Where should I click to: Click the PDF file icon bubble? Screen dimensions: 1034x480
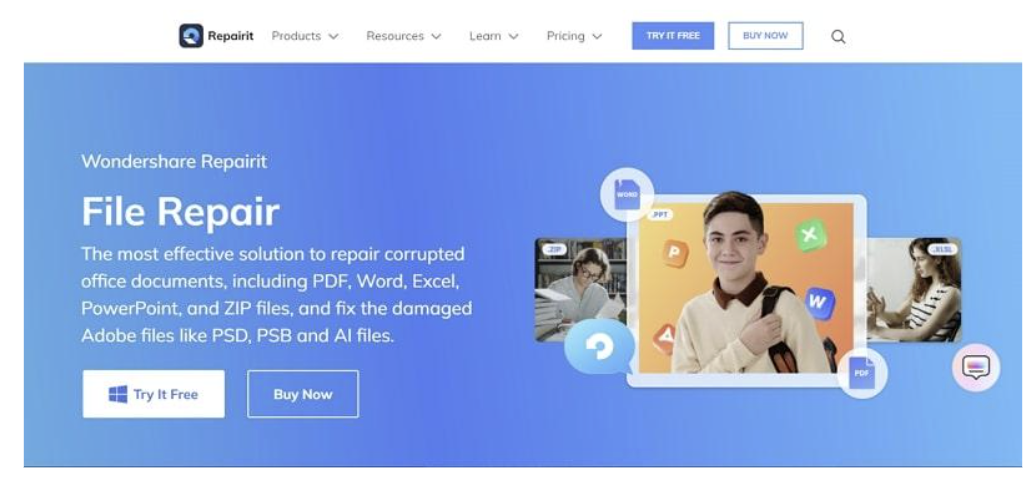point(862,373)
